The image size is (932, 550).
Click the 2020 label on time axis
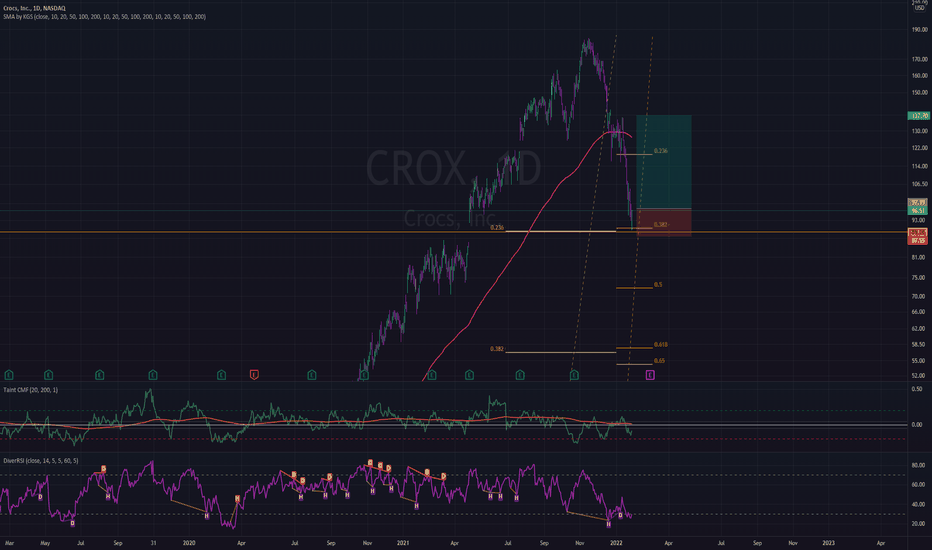[189, 543]
